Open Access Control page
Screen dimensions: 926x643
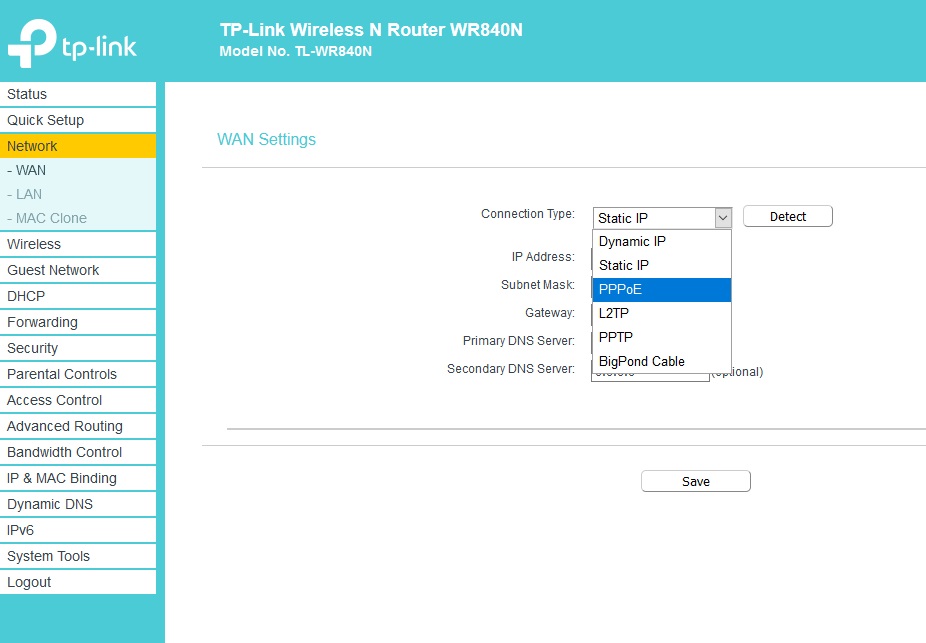78,400
